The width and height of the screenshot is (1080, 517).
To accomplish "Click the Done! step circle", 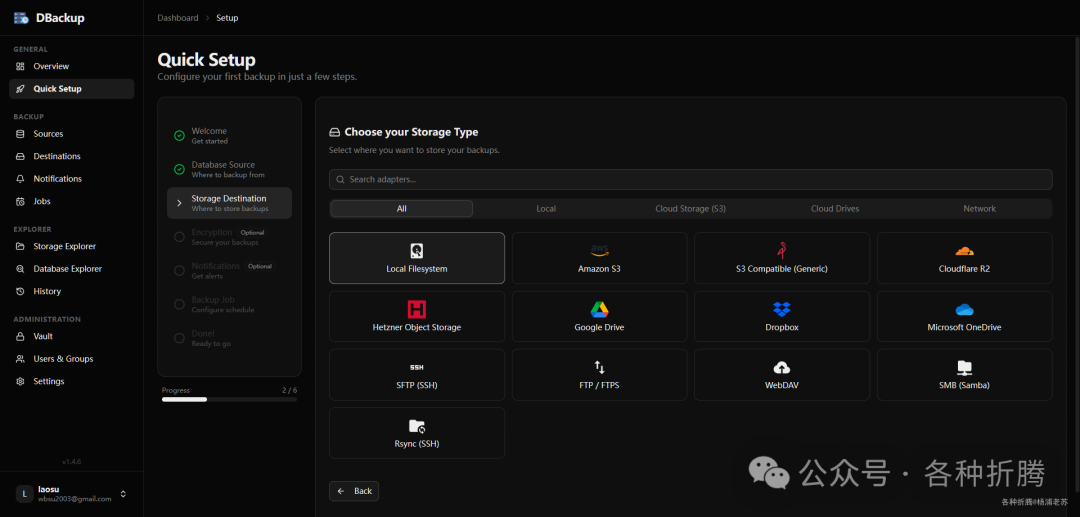I will click(x=179, y=338).
